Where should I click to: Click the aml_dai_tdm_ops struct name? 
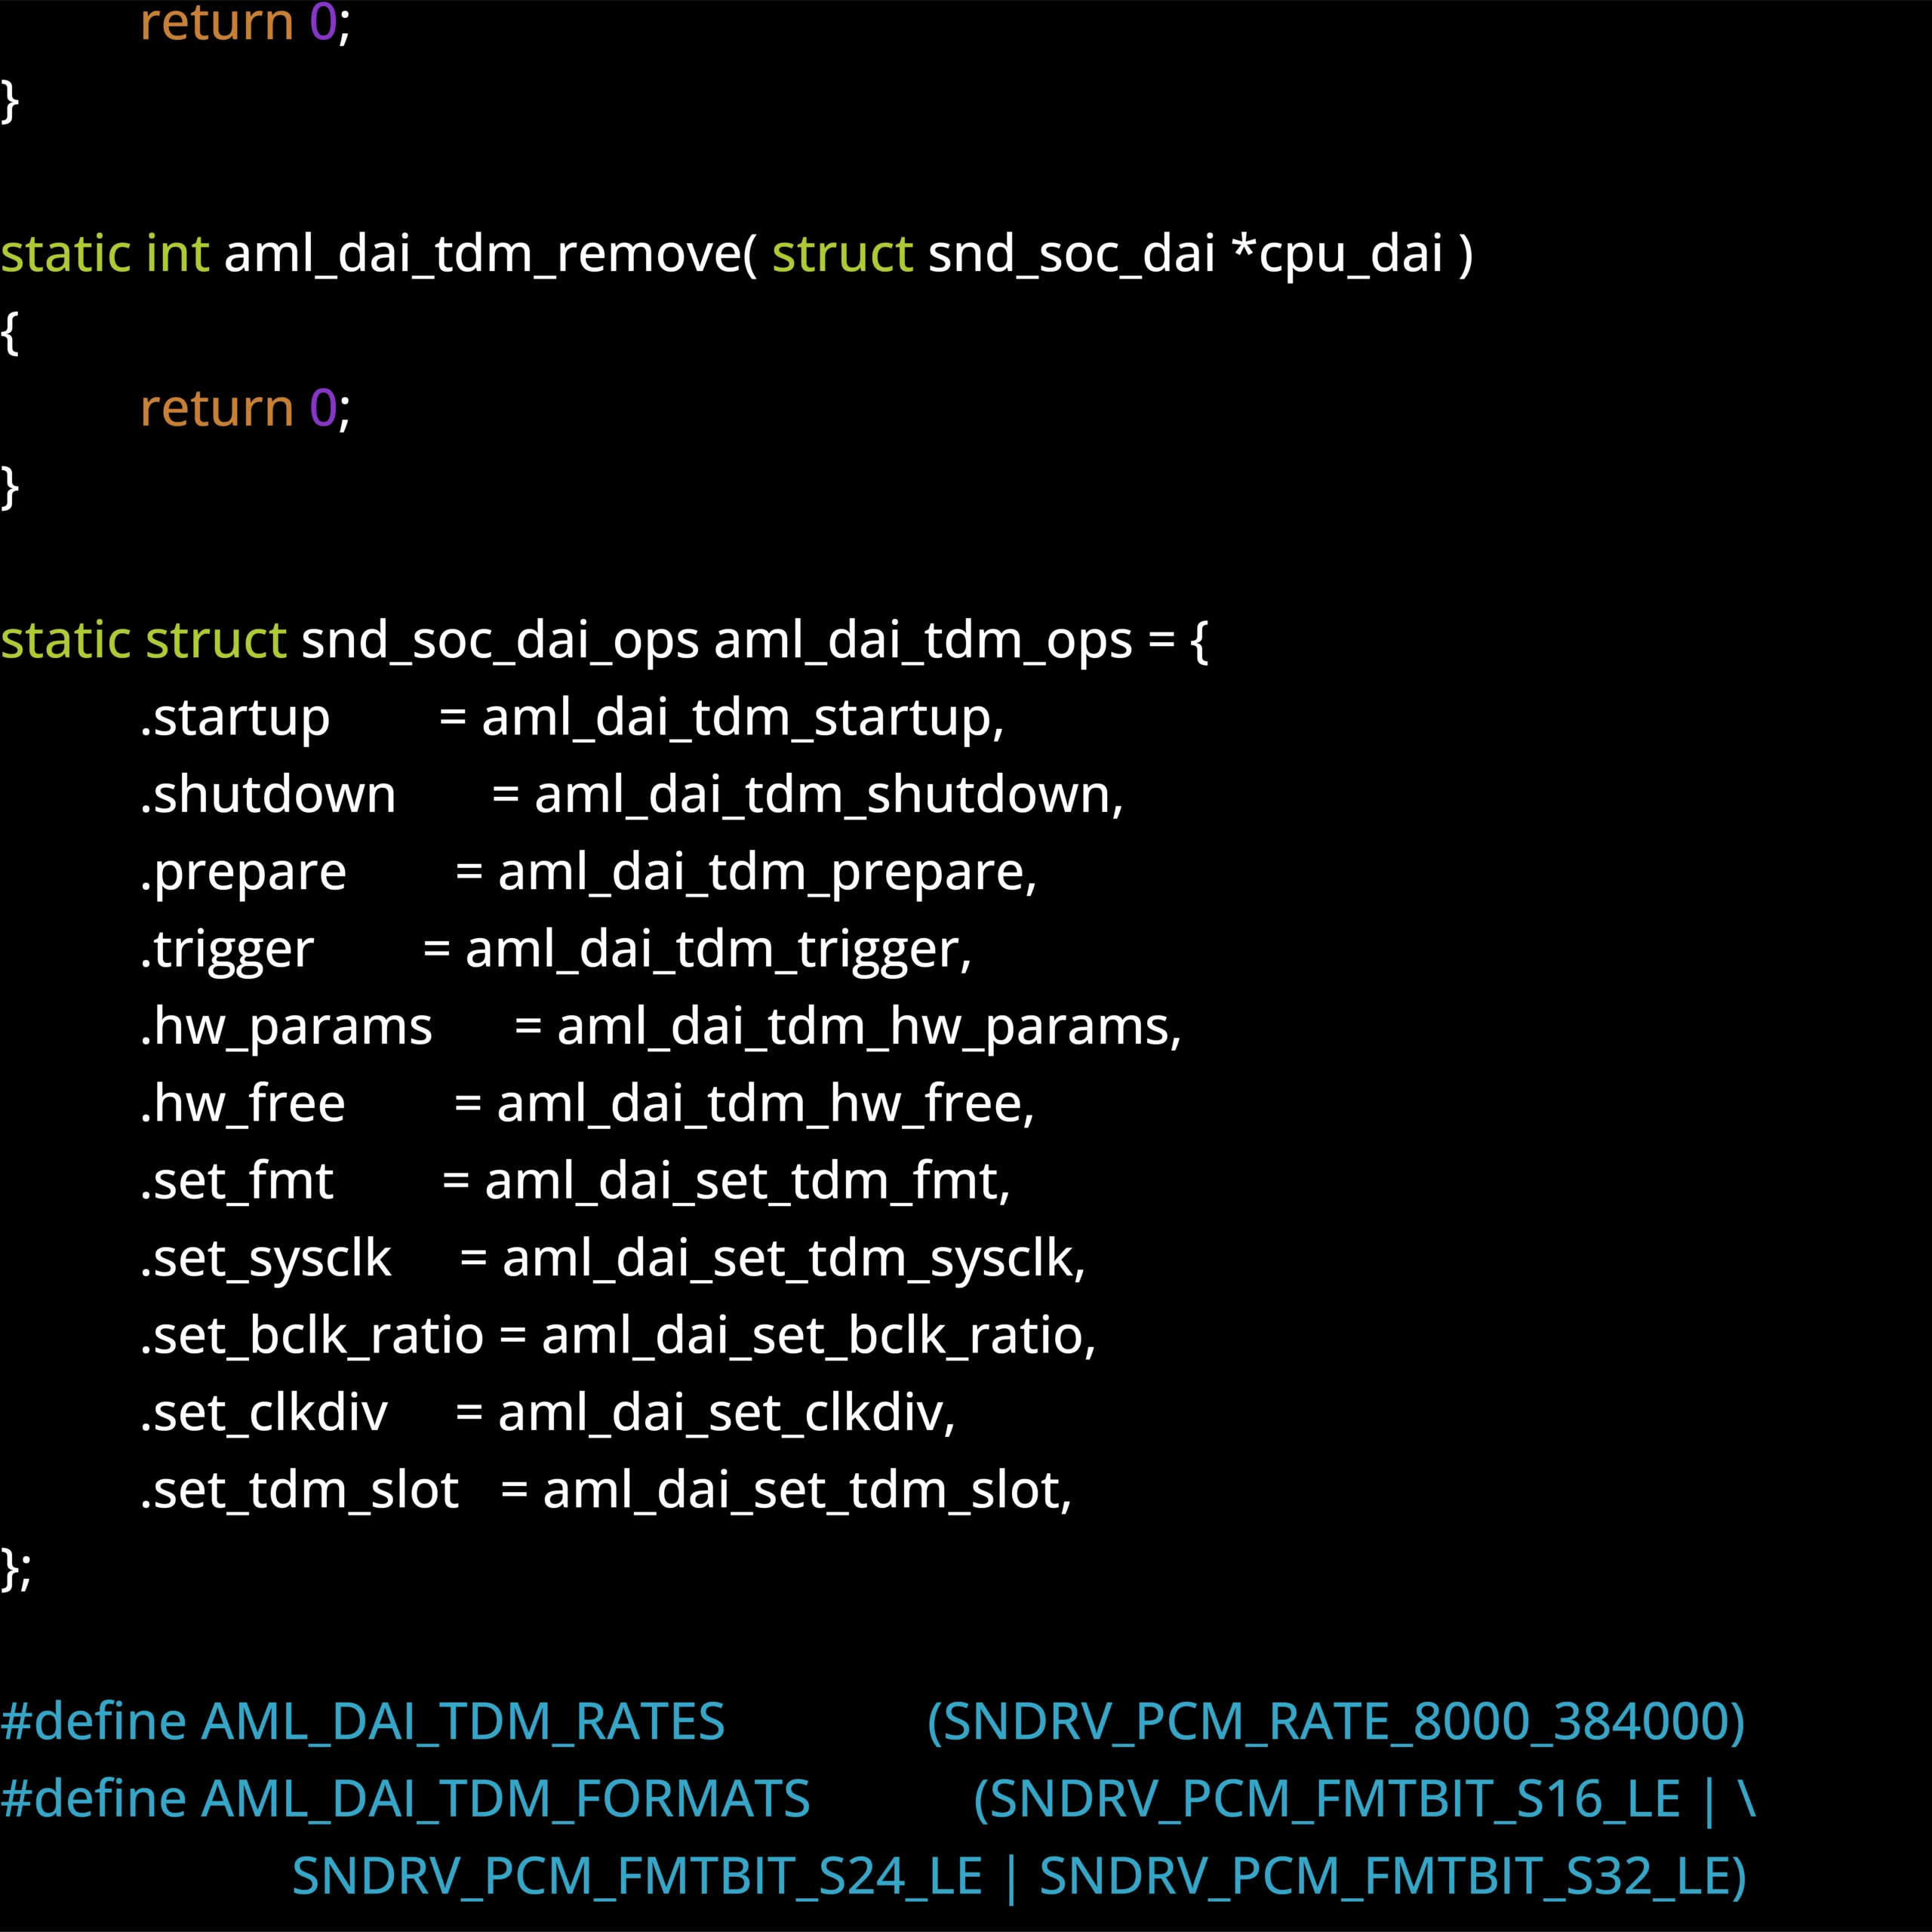click(x=923, y=640)
